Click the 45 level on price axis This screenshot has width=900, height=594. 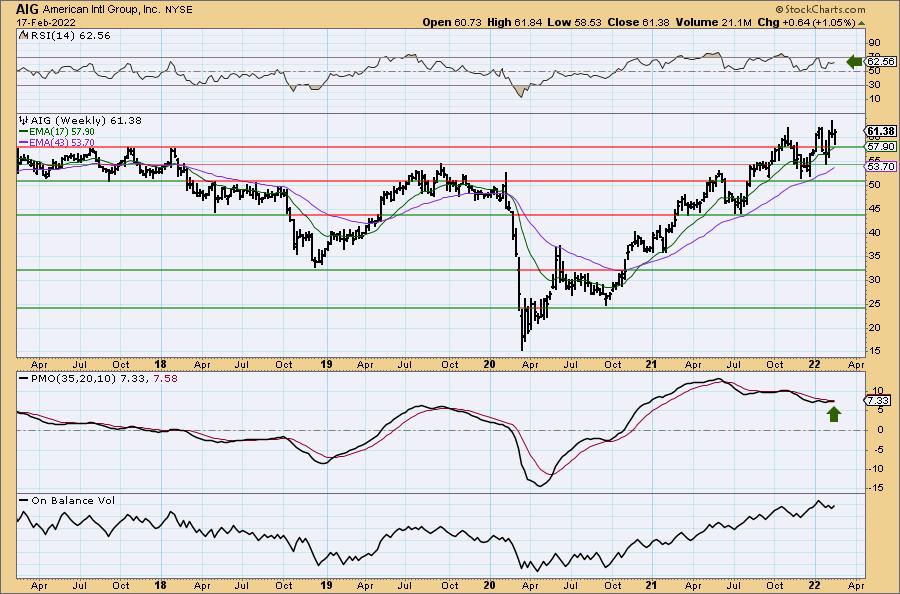tap(874, 209)
